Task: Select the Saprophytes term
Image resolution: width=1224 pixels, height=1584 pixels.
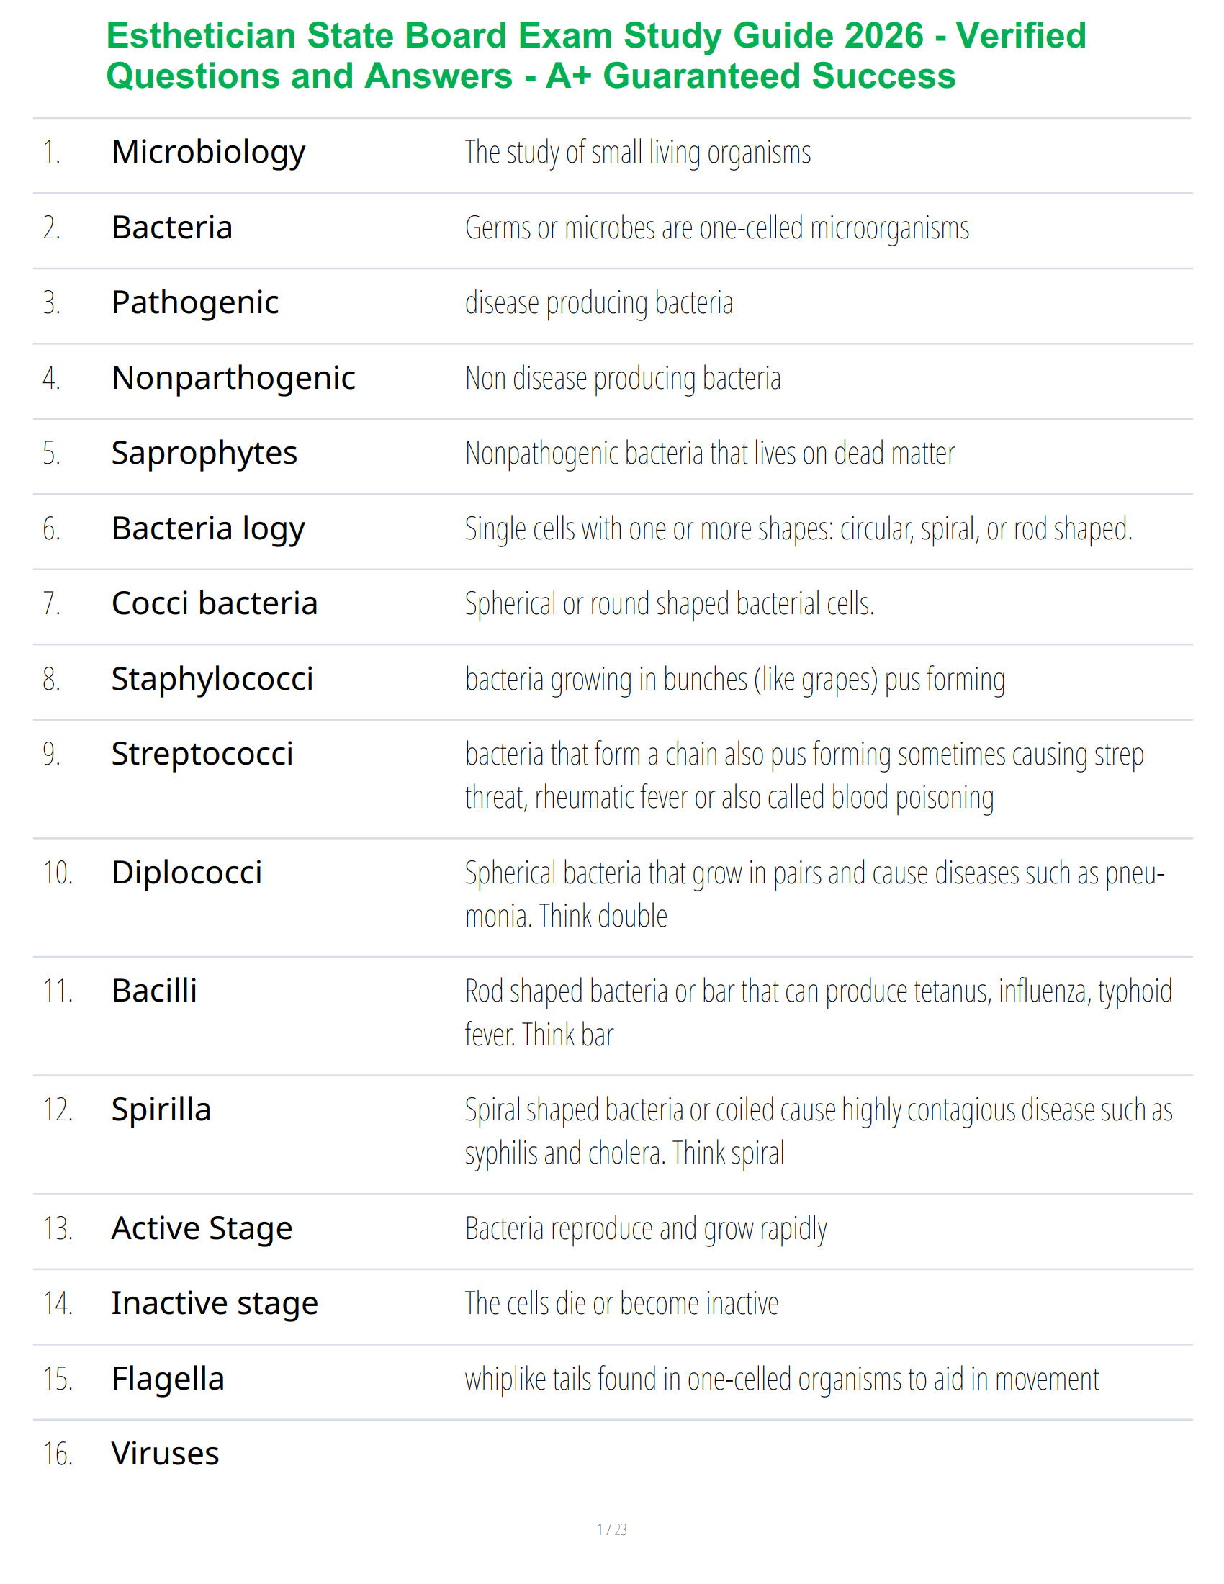Action: pyautogui.click(x=205, y=454)
